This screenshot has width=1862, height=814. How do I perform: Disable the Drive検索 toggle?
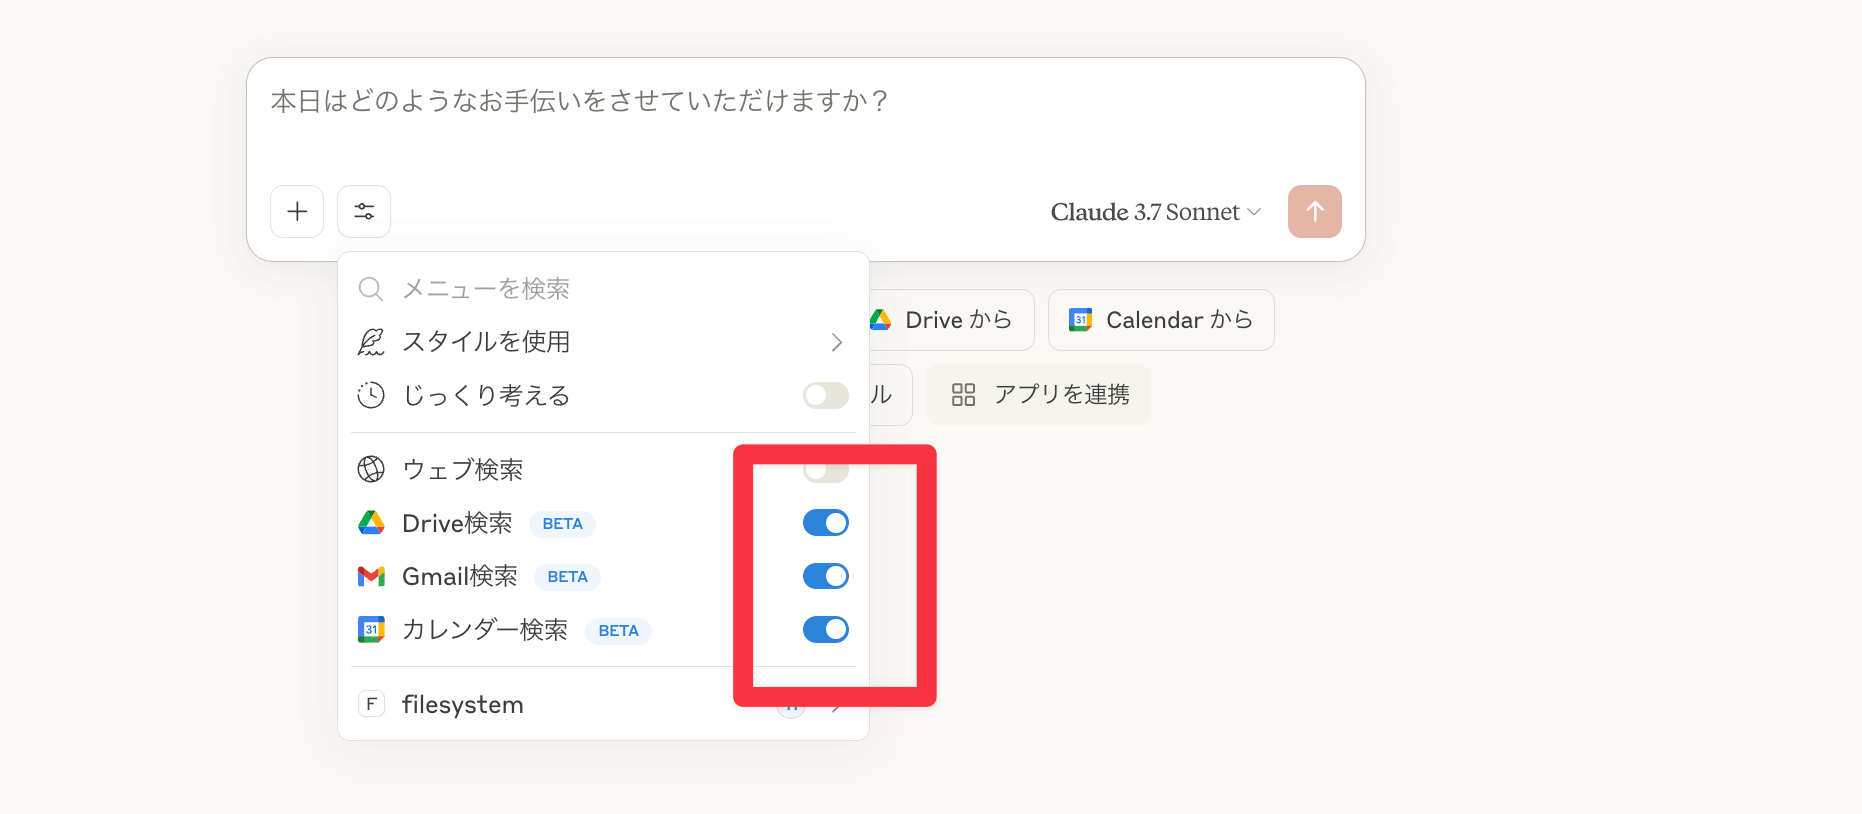825,523
